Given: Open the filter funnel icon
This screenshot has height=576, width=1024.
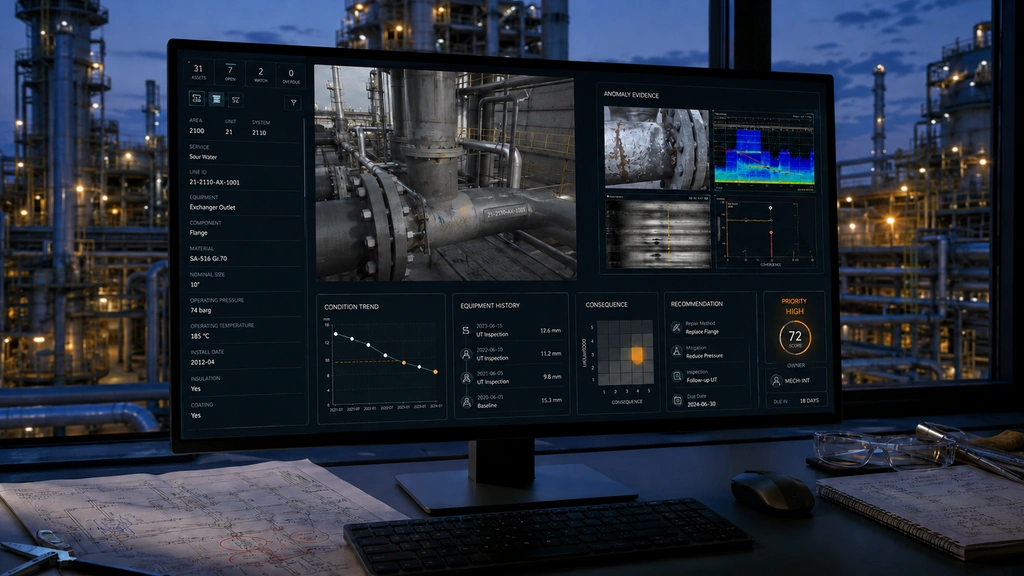Looking at the screenshot, I should coord(293,102).
